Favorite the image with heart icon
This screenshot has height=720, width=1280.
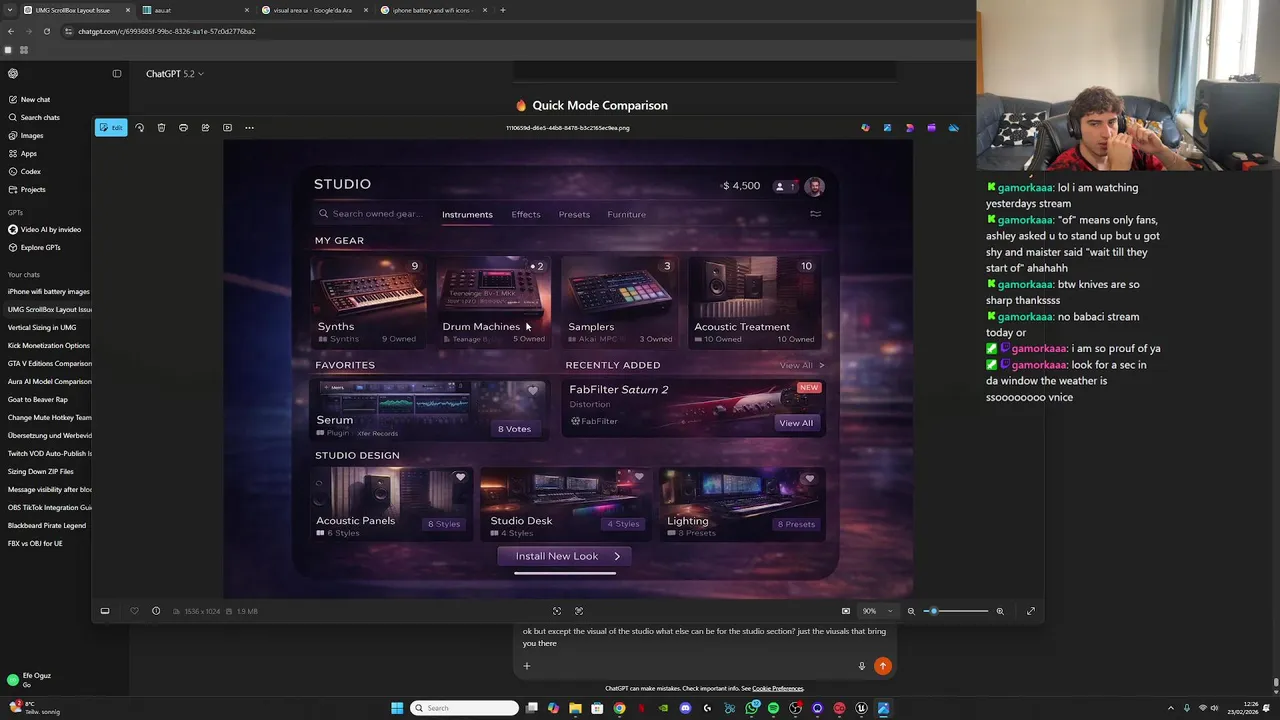134,611
